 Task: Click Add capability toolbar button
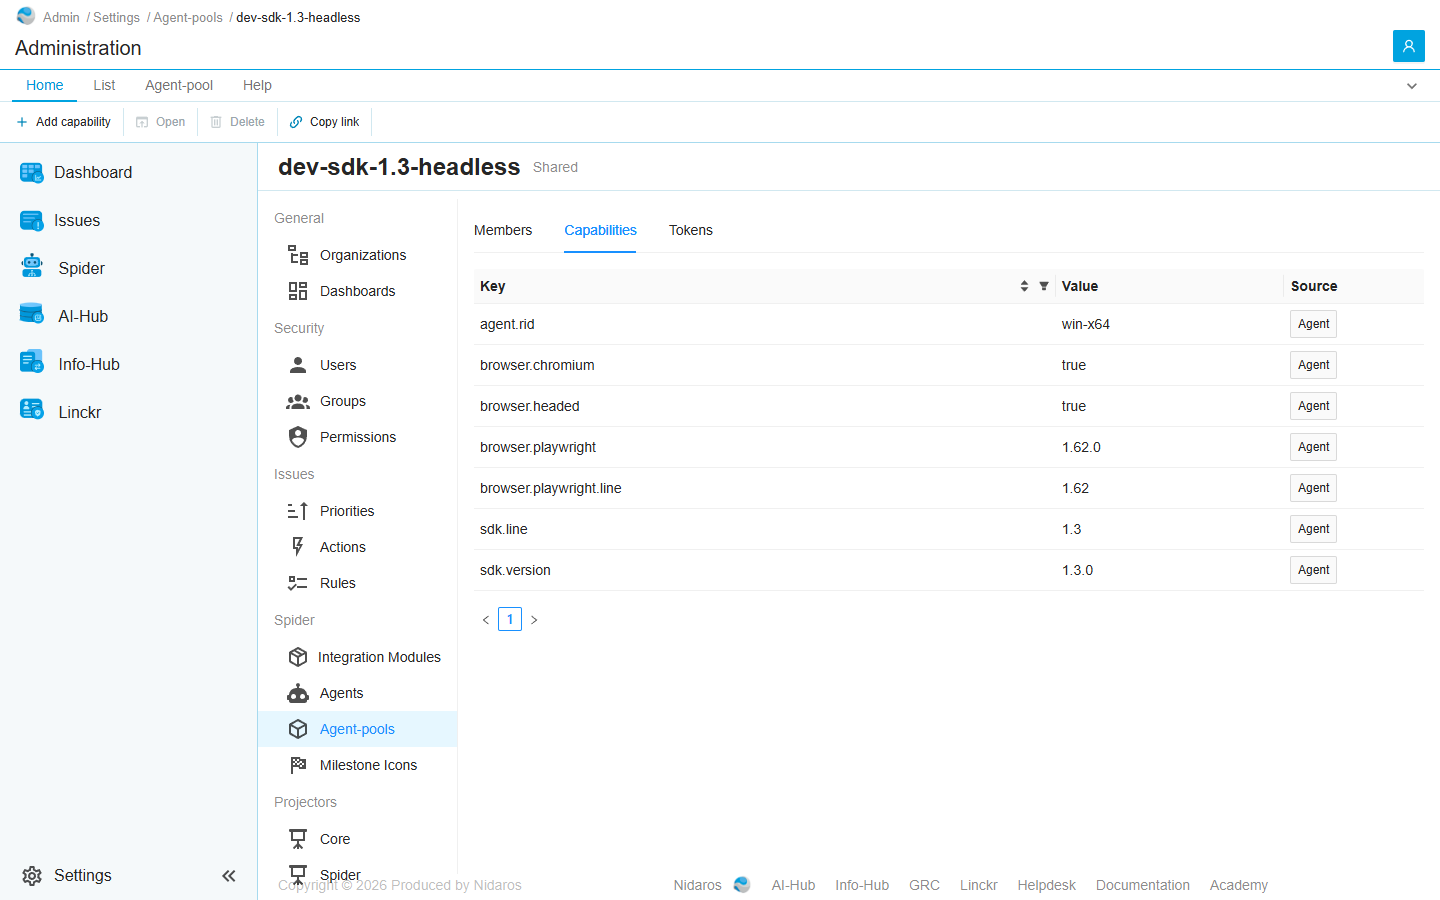64,122
